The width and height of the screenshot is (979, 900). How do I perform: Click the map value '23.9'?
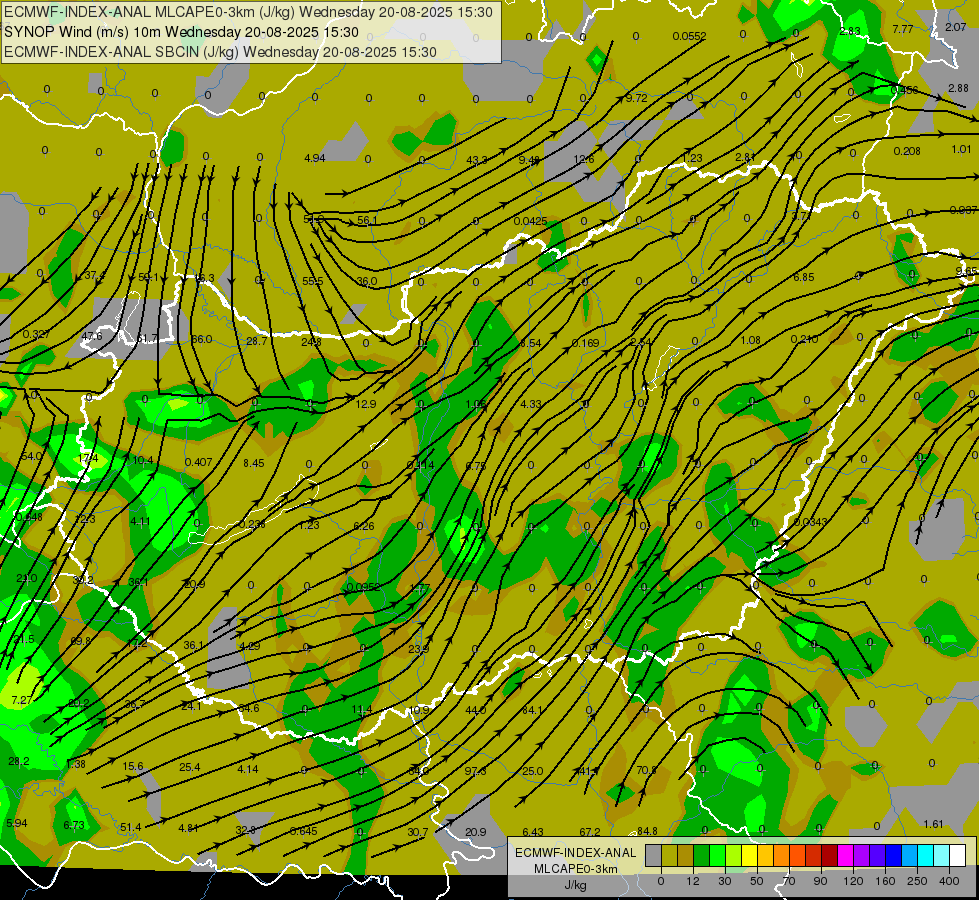tap(418, 649)
